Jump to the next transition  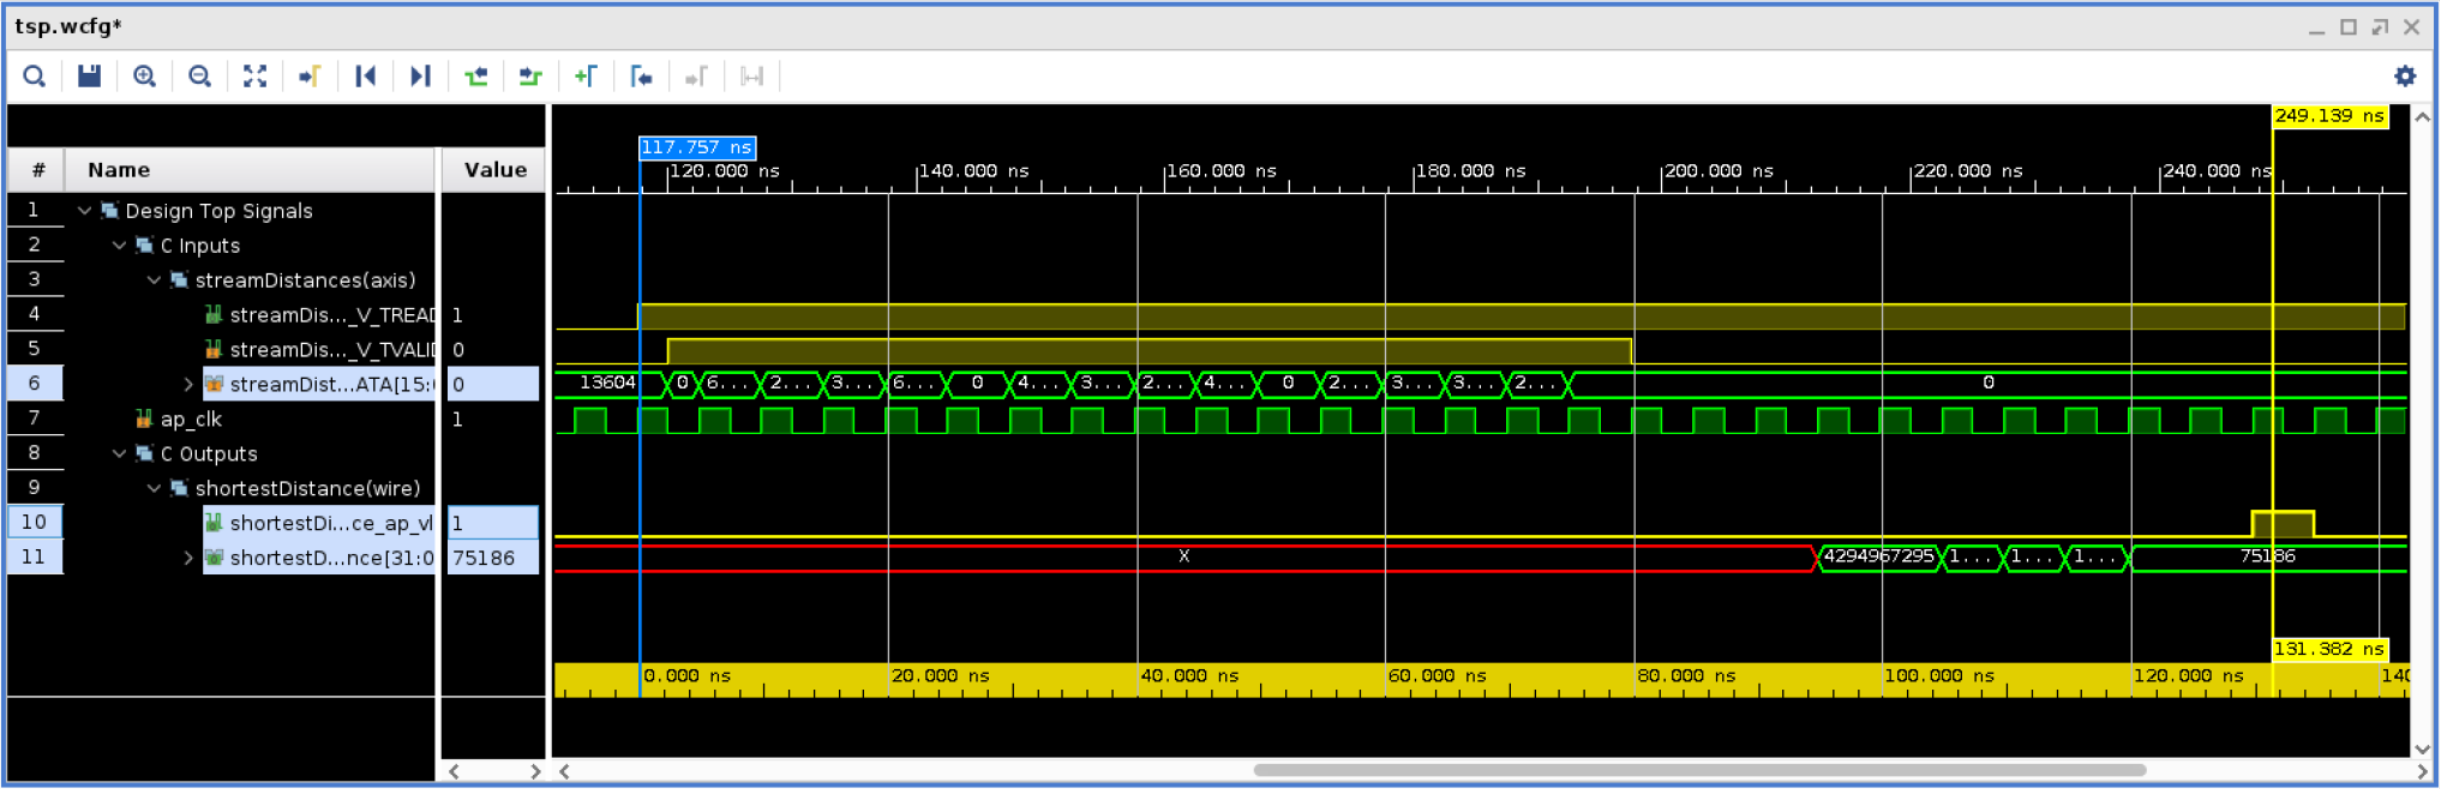pyautogui.click(x=530, y=76)
